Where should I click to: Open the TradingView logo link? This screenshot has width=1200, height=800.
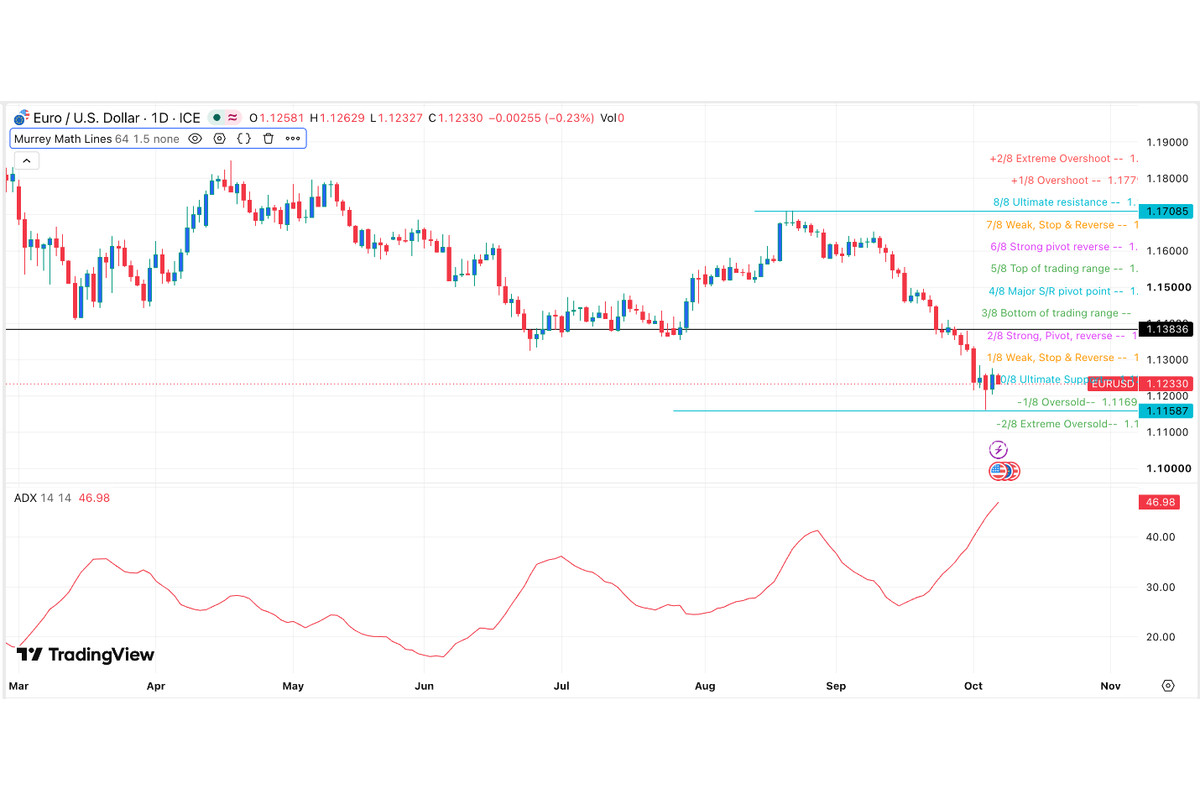[x=86, y=655]
